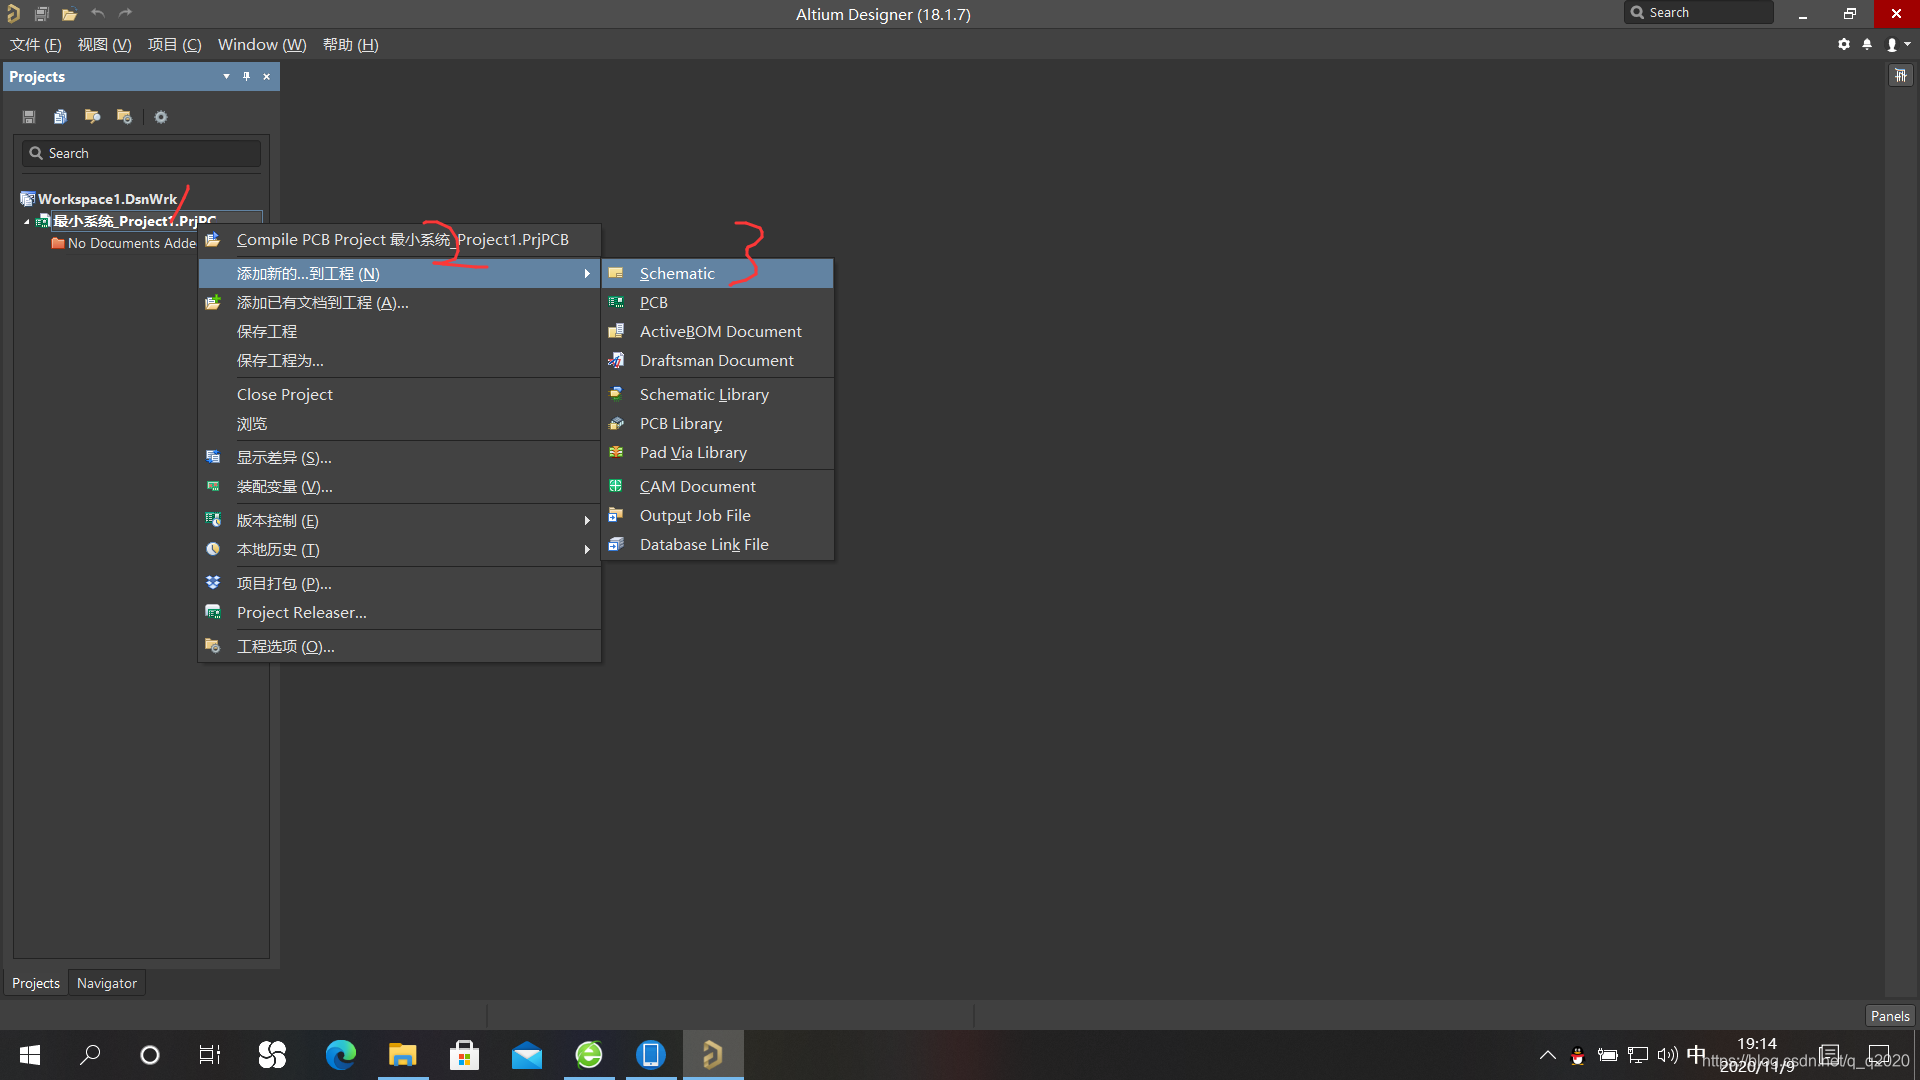Open the Window (W) menu

tap(262, 45)
